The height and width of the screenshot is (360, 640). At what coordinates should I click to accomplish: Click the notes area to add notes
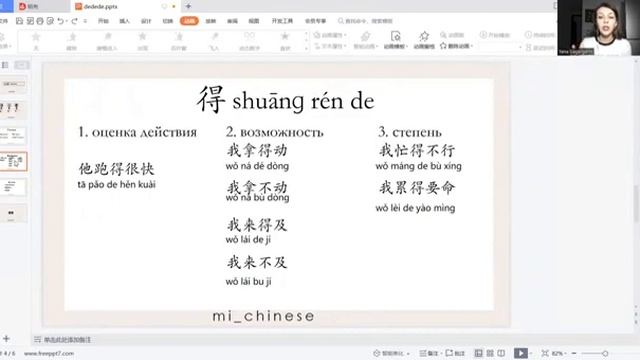pos(67,340)
